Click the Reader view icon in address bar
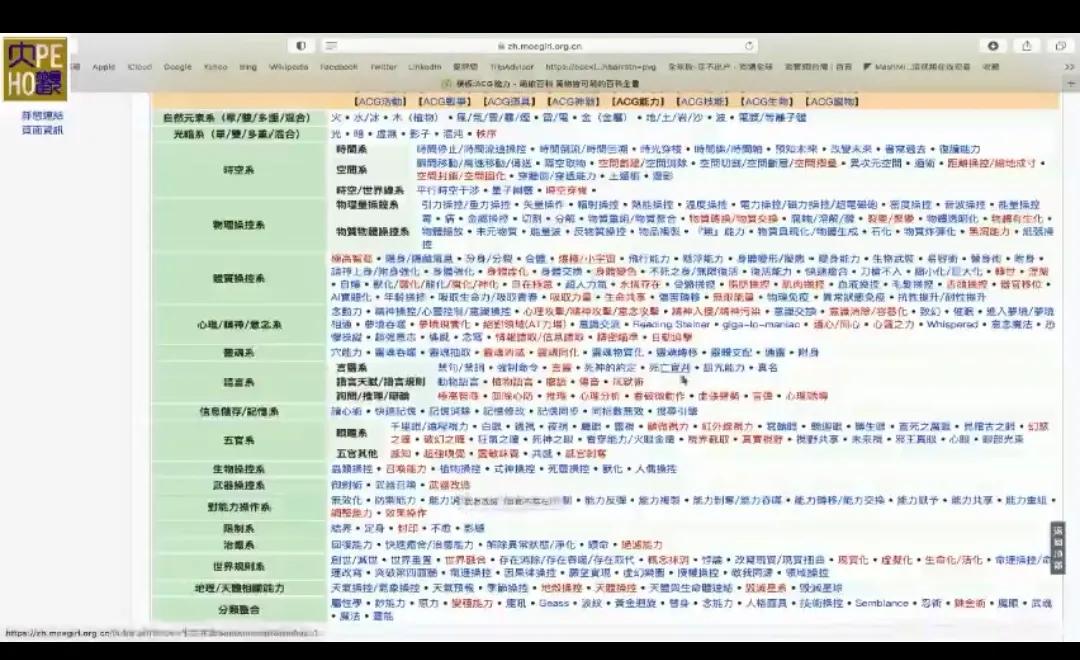The image size is (1080, 660). pos(331,45)
